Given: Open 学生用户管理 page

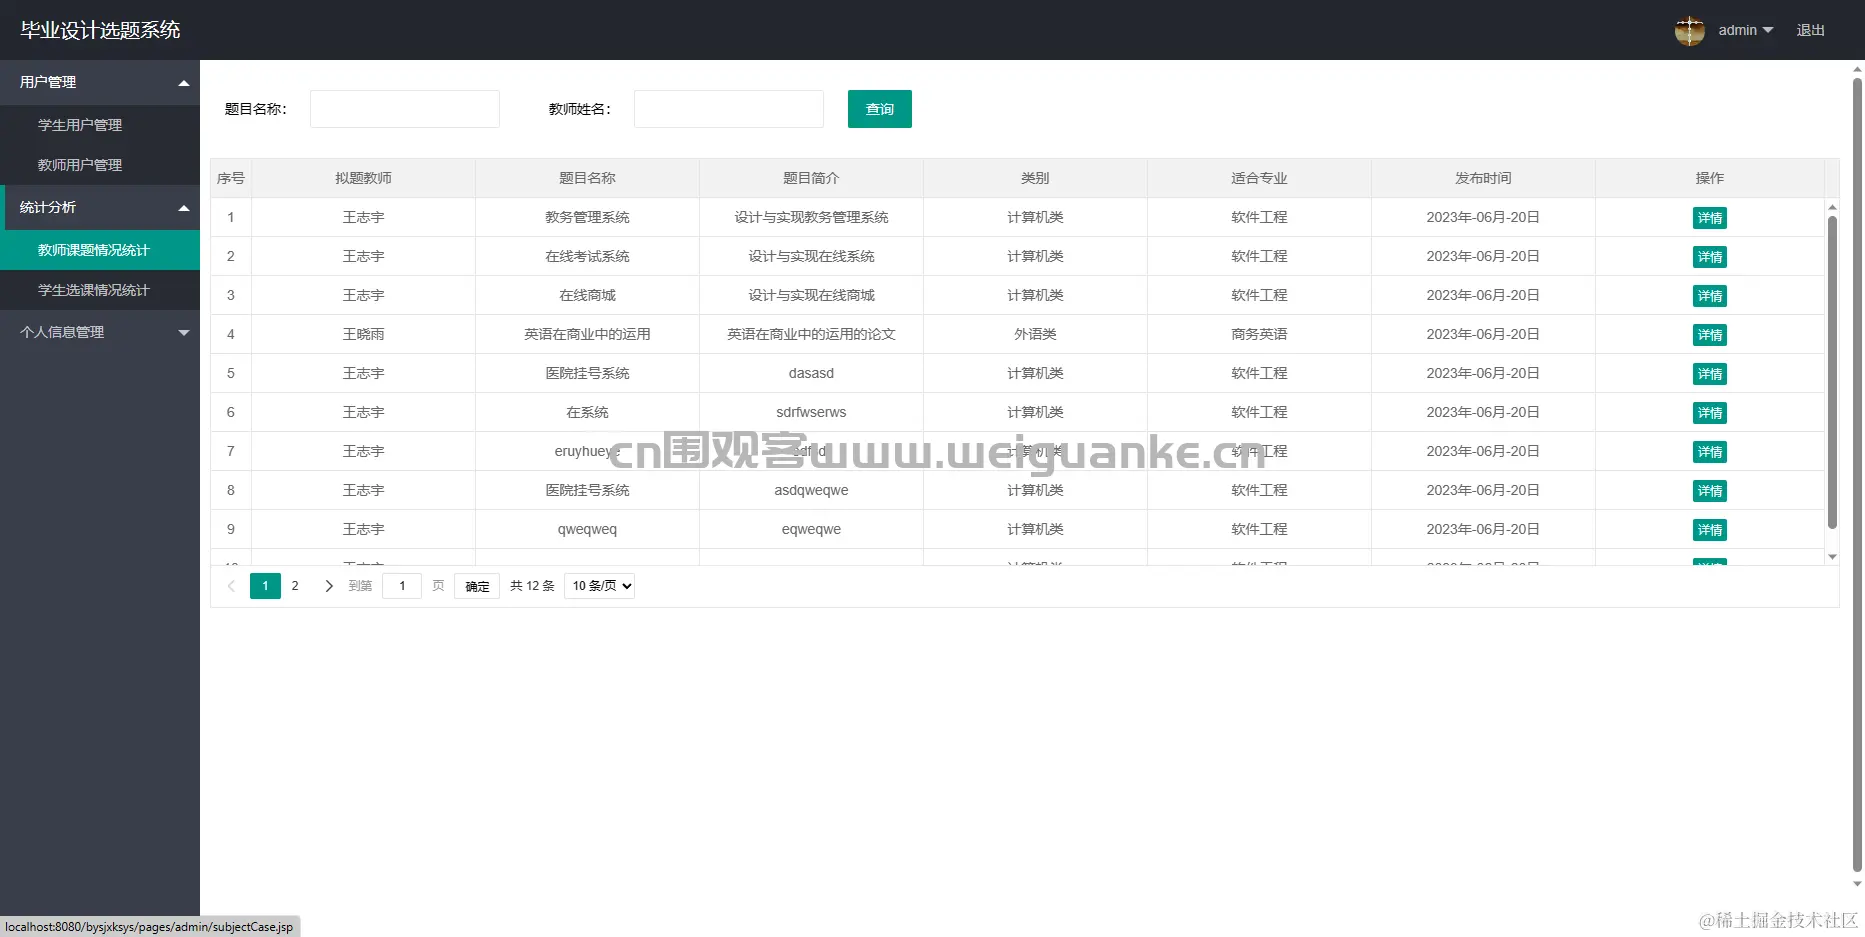Looking at the screenshot, I should click(x=100, y=125).
